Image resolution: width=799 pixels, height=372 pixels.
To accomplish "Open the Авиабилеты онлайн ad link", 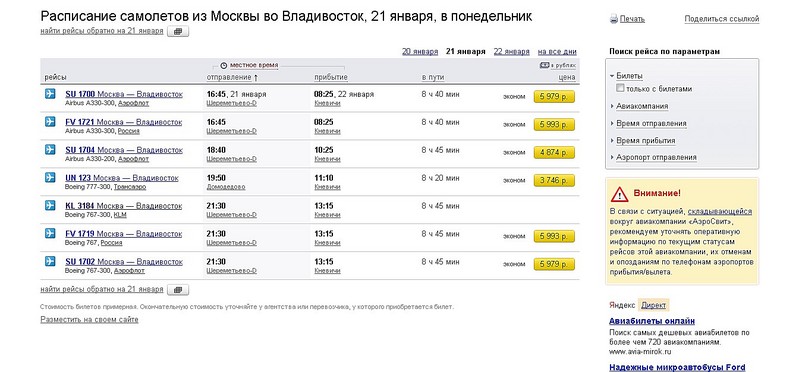I will 652,321.
